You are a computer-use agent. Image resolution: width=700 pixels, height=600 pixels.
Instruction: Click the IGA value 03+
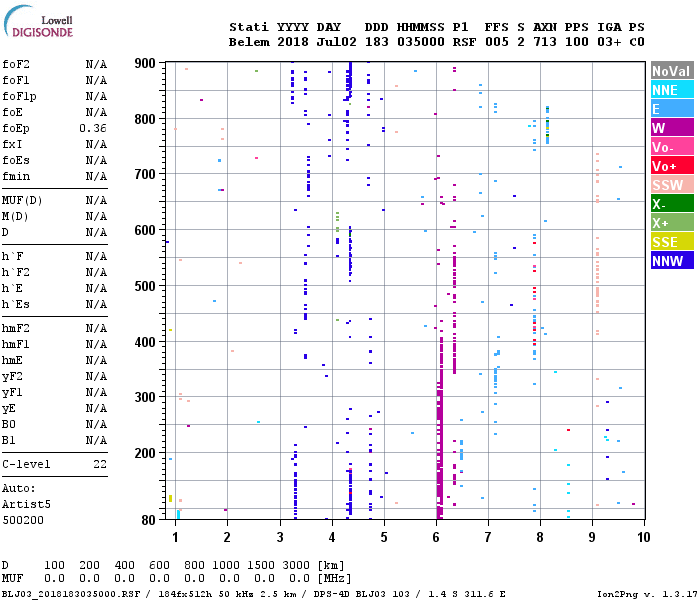point(609,42)
